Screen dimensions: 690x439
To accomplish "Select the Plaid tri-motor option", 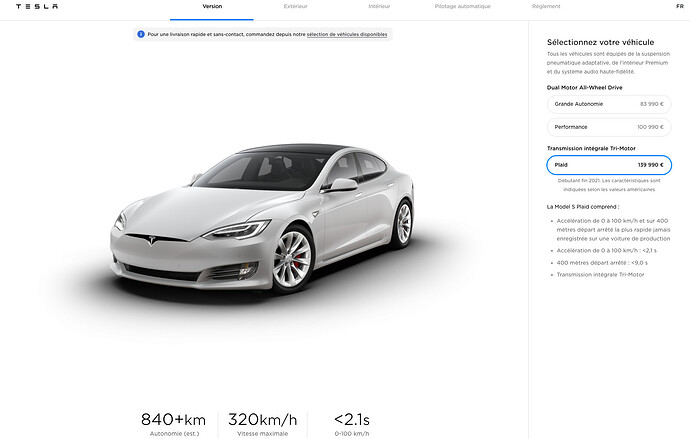I will coord(609,165).
